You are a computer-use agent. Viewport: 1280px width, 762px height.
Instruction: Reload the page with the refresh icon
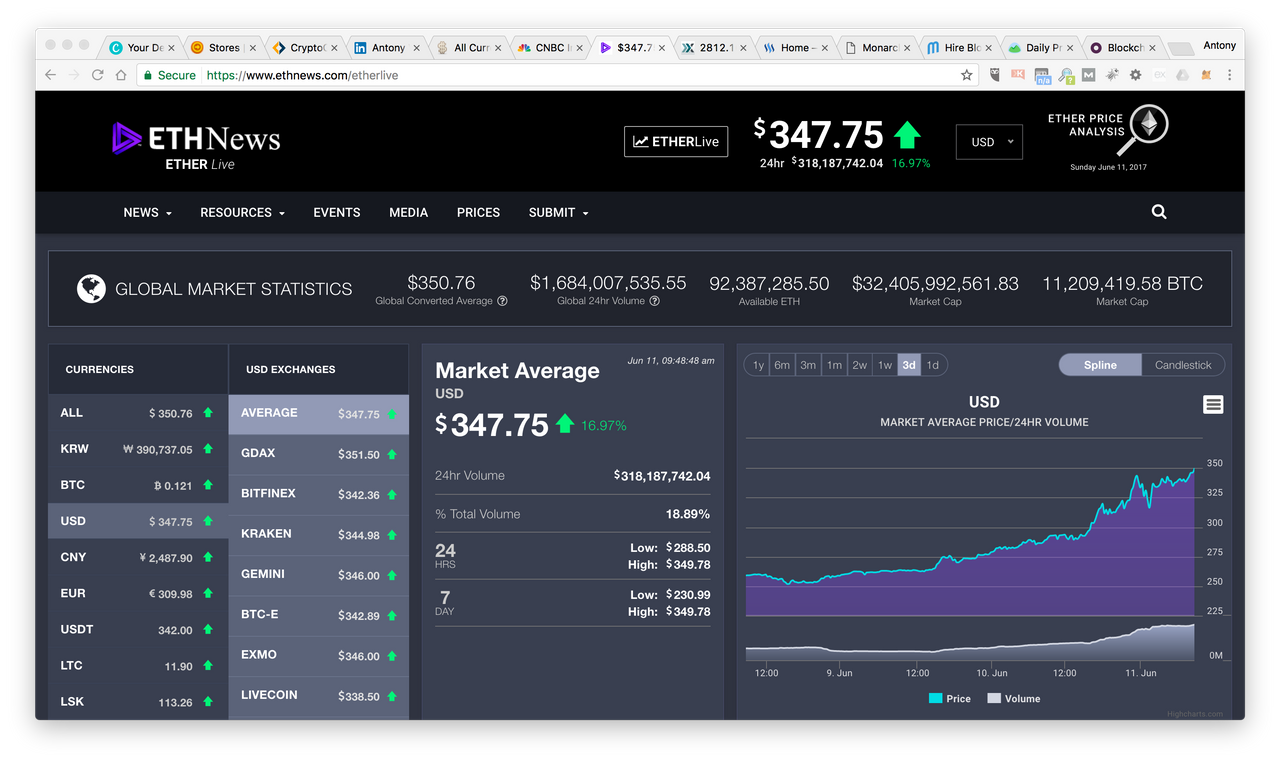coord(97,75)
